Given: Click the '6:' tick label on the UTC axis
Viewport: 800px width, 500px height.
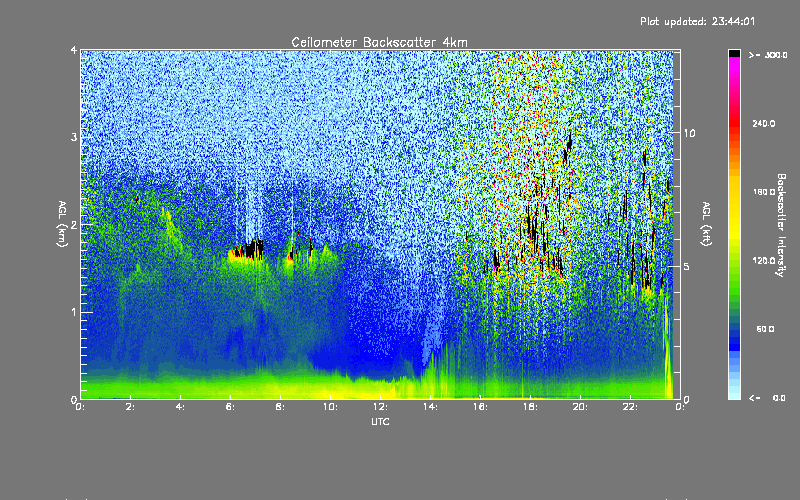Looking at the screenshot, I should [230, 407].
